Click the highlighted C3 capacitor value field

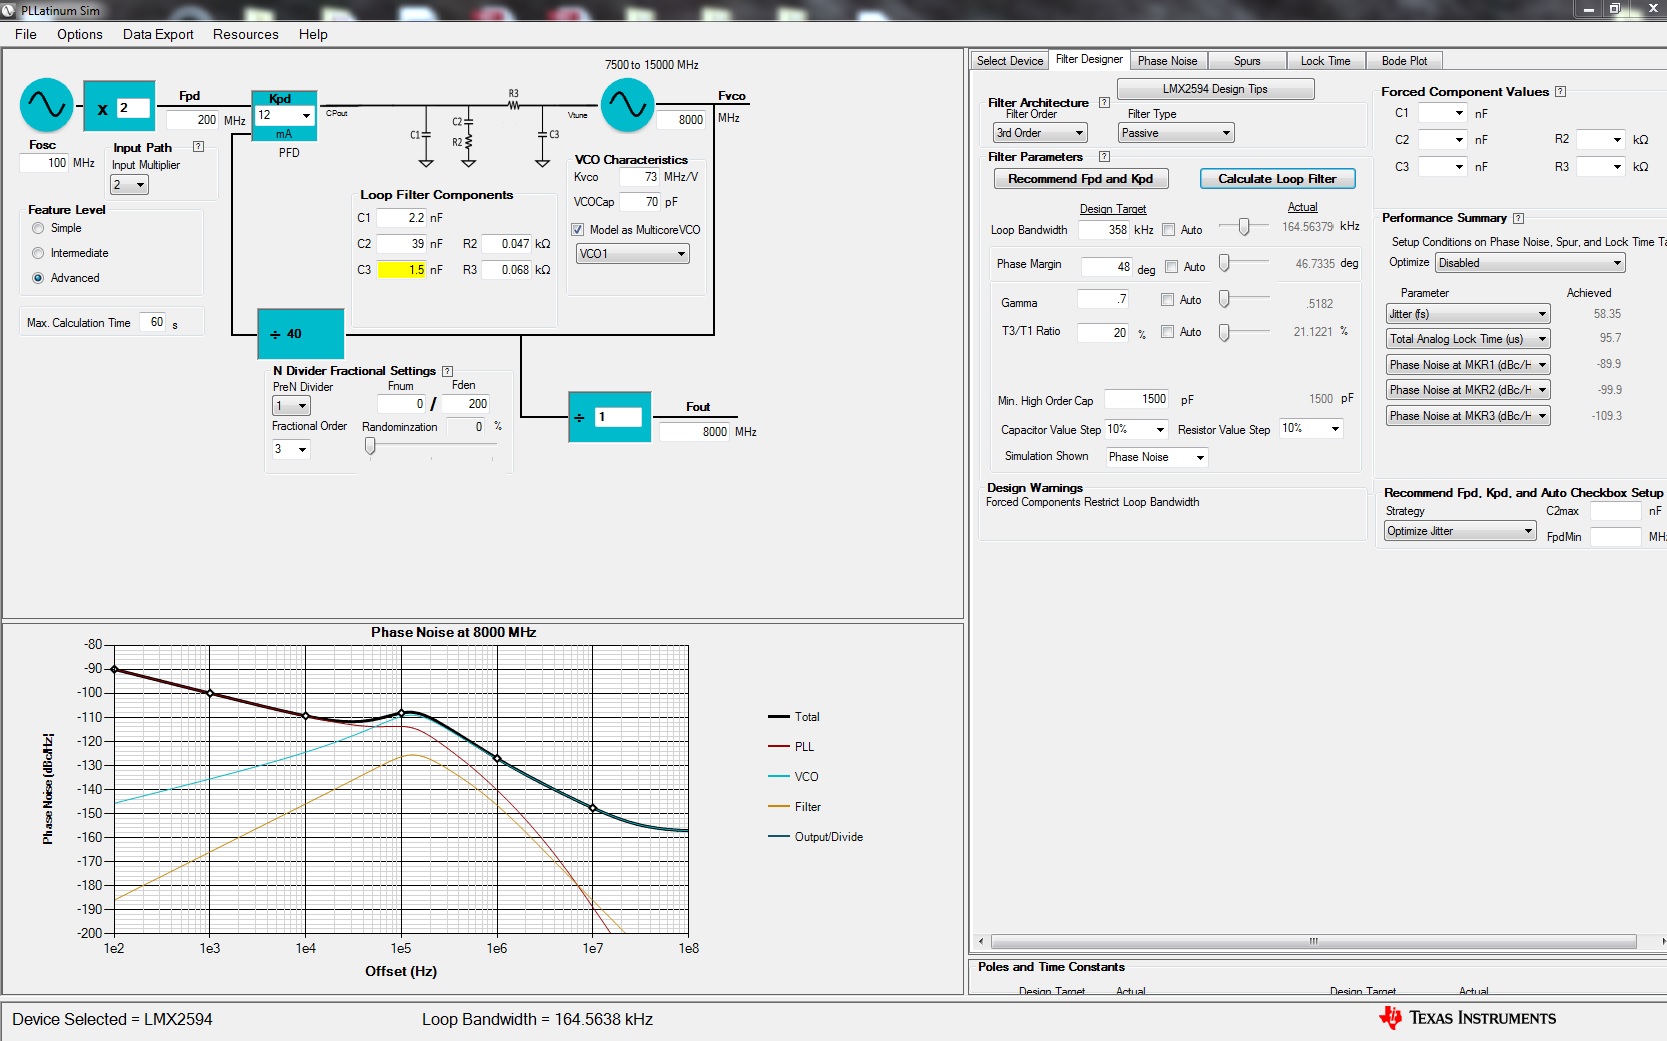coord(402,270)
